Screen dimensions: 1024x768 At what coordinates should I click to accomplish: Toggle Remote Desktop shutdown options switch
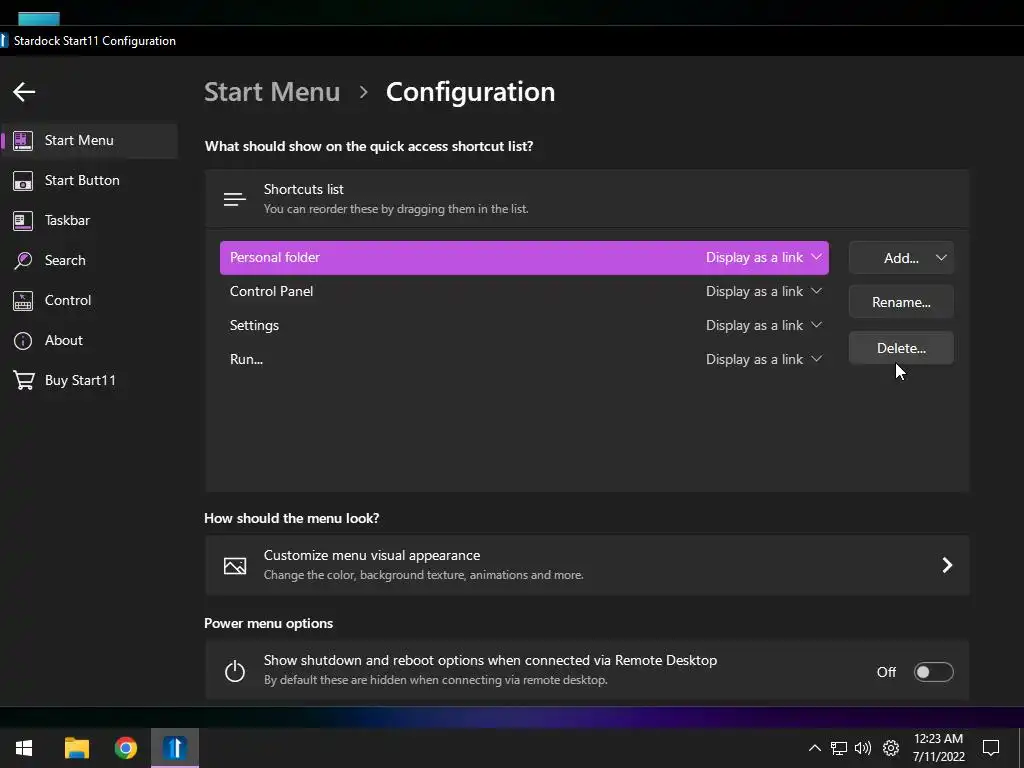coord(933,672)
